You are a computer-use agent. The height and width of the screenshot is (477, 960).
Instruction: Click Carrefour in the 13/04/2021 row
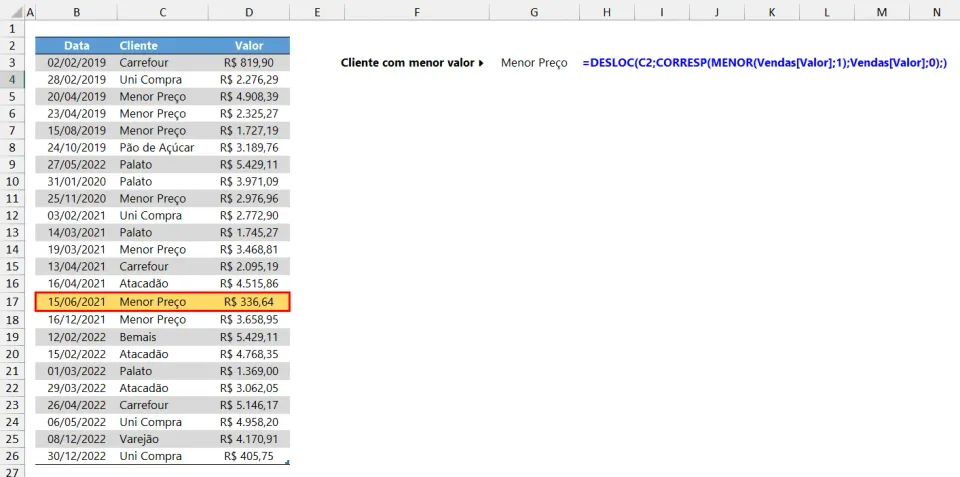163,267
